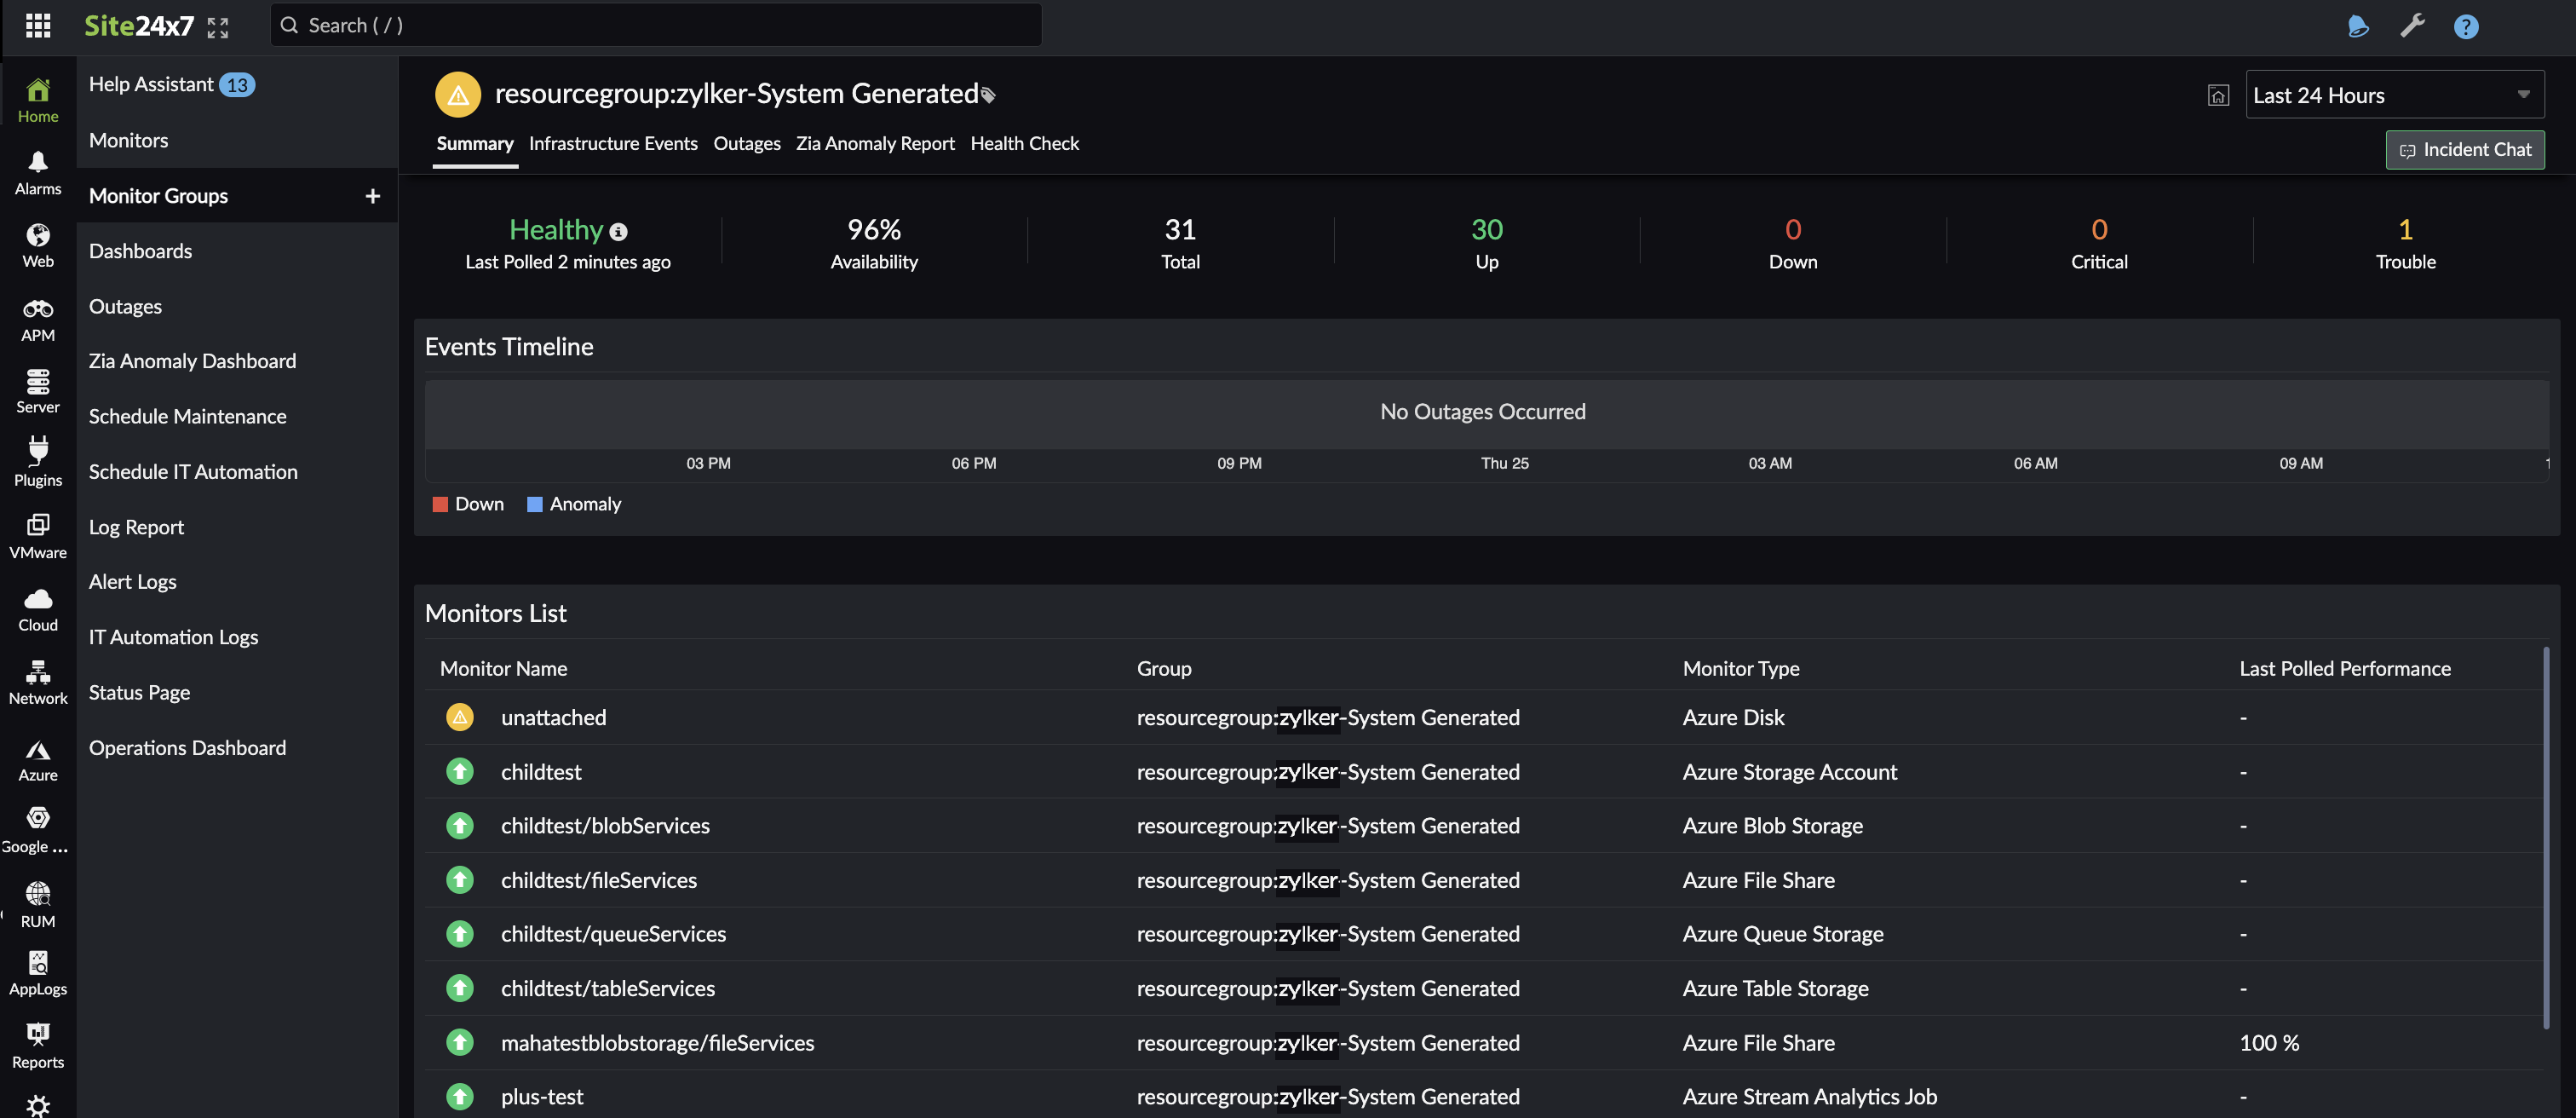
Task: Open the Last 24 Hours dropdown
Action: 2394,95
